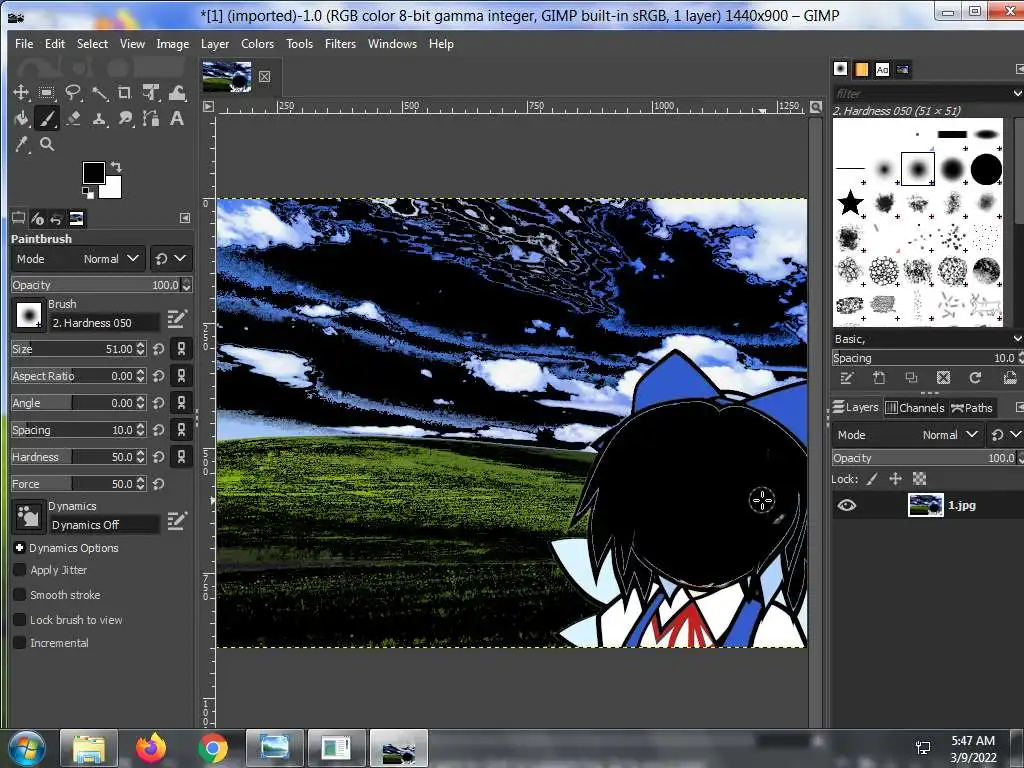Select the Text tool

tap(177, 118)
